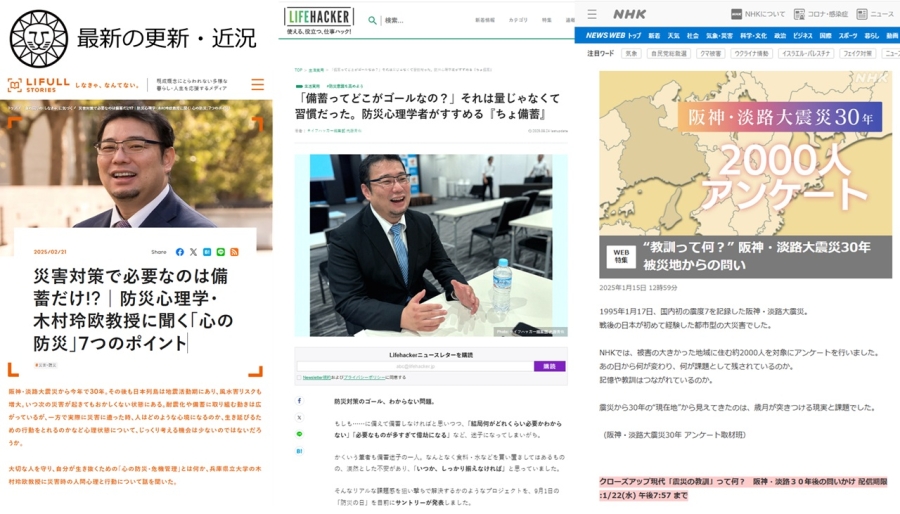The image size is (900, 514).
Task: Select the 社会 tab in NHK navigation
Action: click(x=692, y=35)
